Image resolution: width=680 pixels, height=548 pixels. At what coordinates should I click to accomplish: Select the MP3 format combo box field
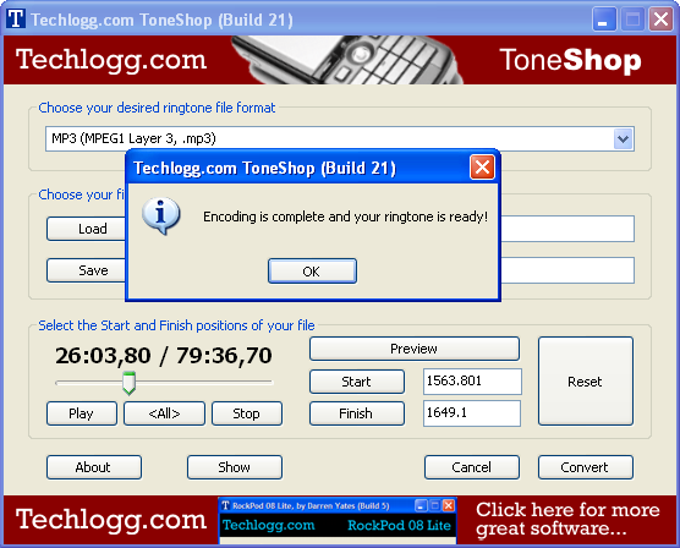pyautogui.click(x=340, y=139)
